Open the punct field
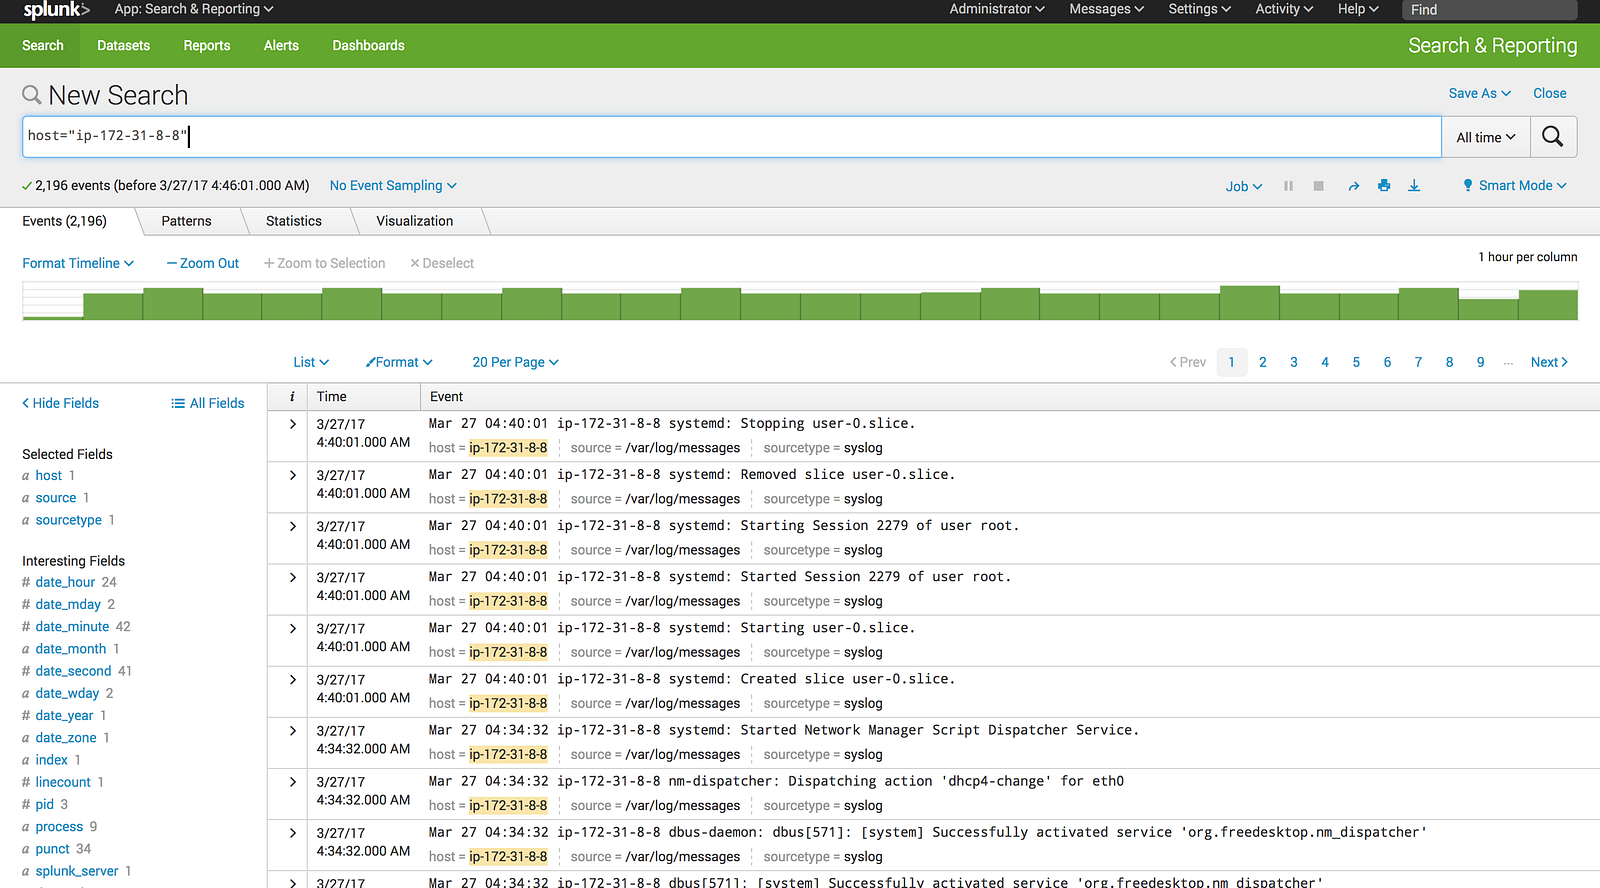The width and height of the screenshot is (1600, 888). (53, 849)
